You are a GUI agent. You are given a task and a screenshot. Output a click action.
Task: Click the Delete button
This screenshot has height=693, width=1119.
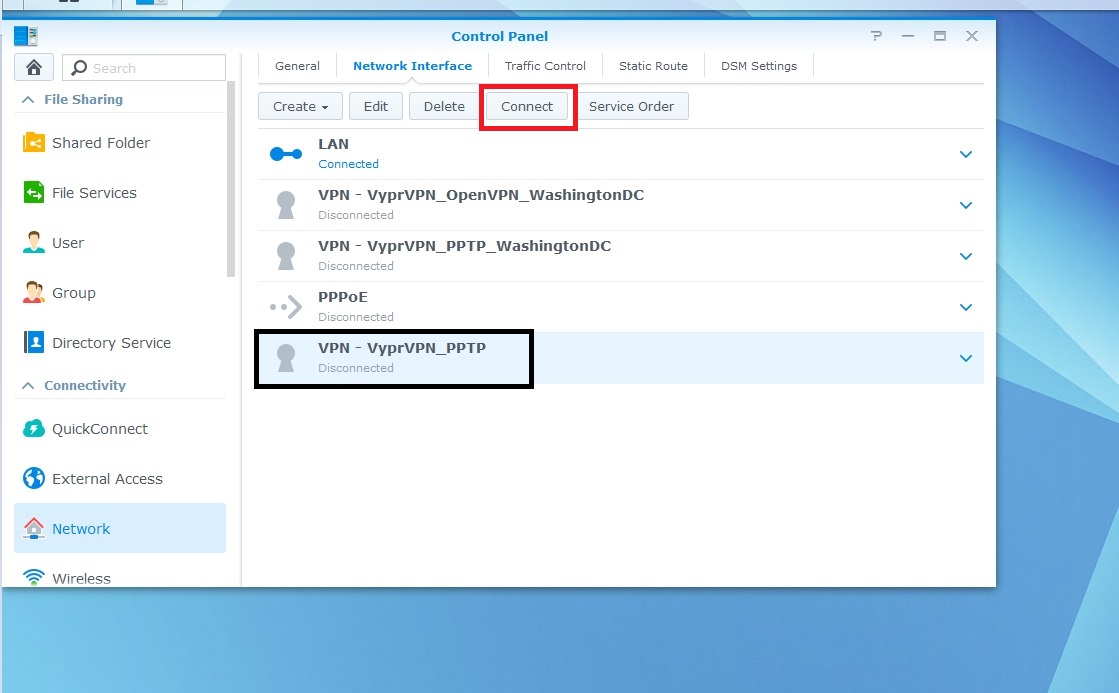coord(444,106)
